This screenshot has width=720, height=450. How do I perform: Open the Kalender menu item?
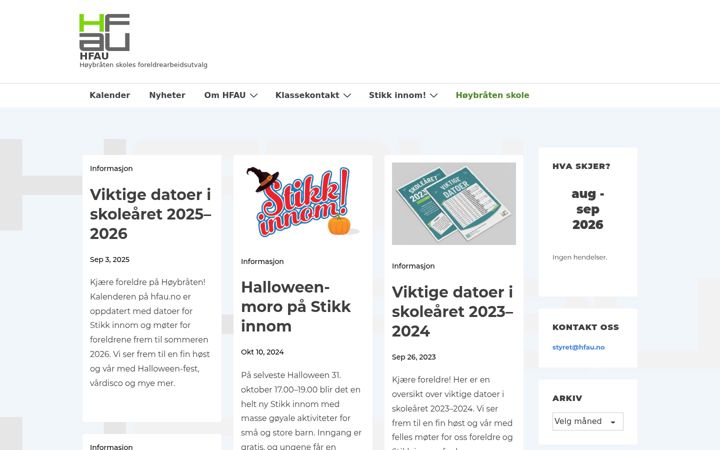(109, 96)
